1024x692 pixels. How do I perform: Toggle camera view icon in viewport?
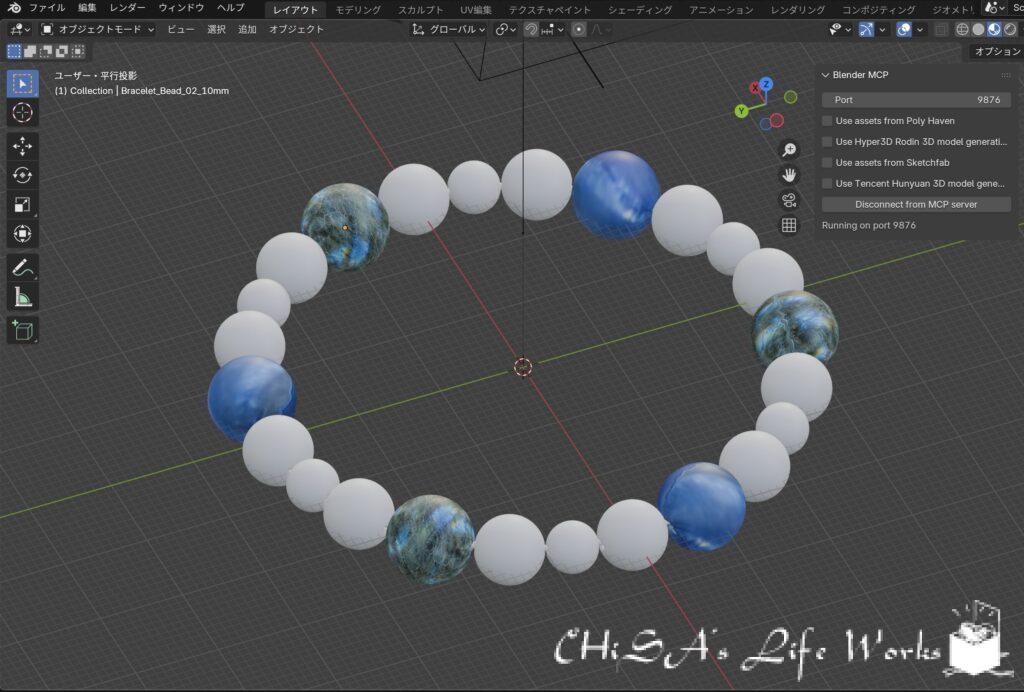(x=789, y=200)
